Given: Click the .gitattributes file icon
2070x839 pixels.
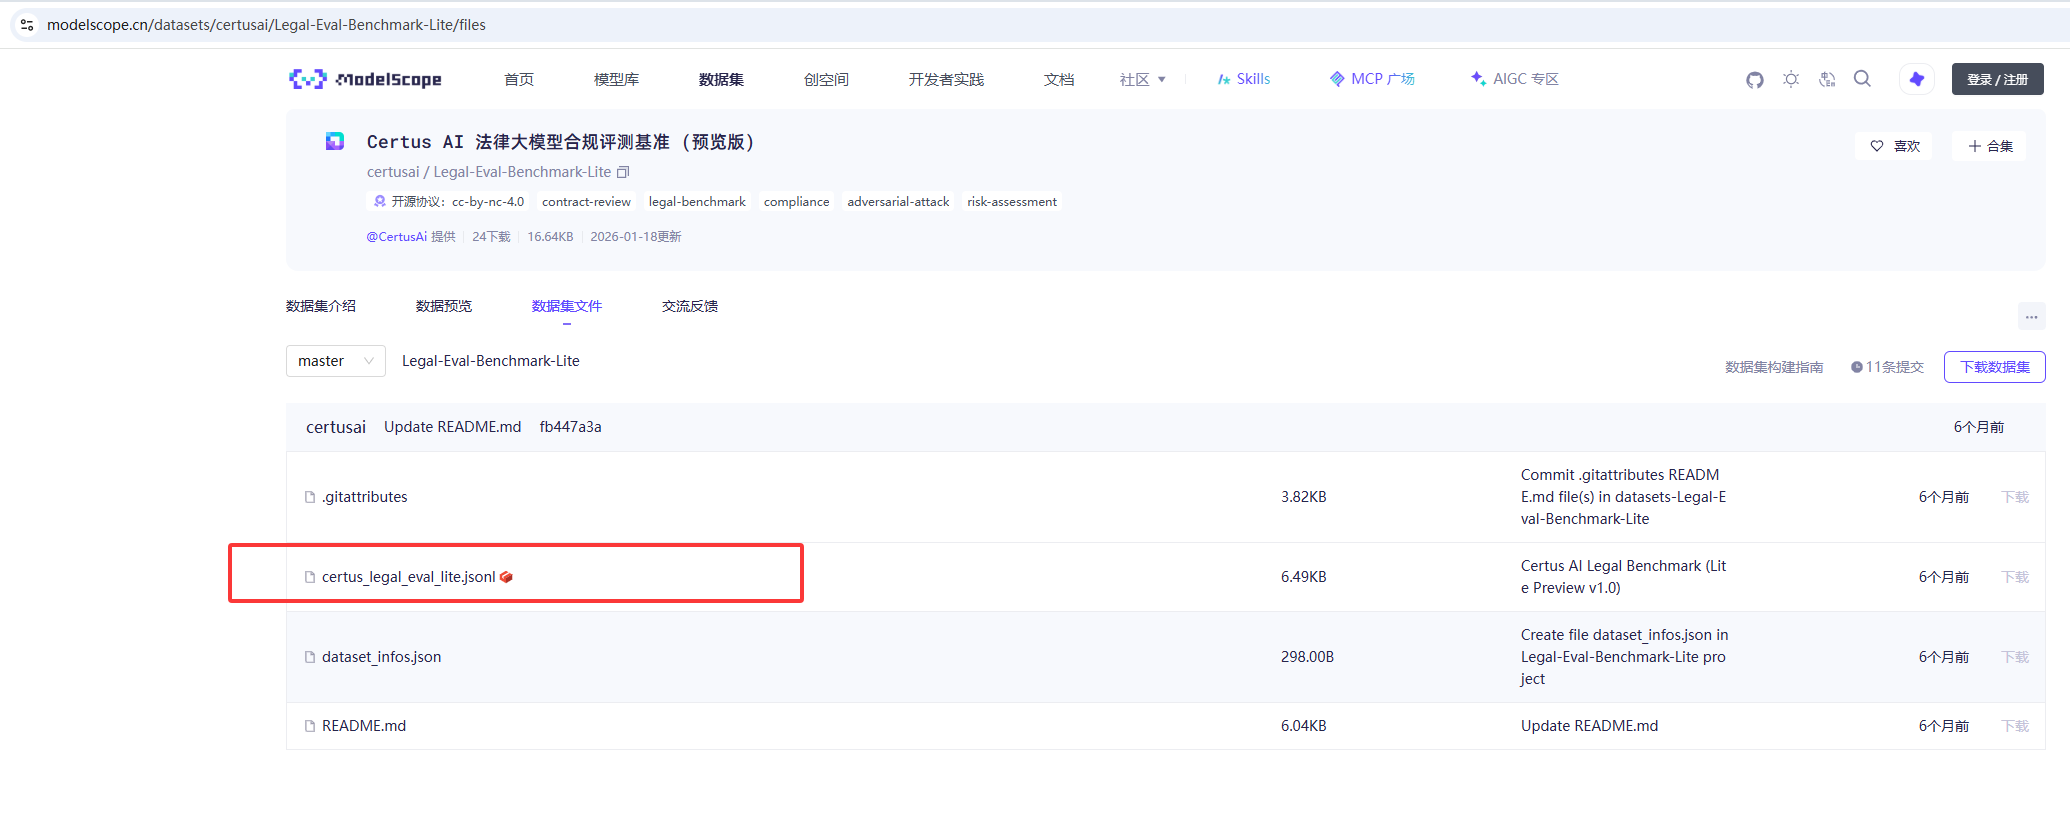Looking at the screenshot, I should (x=310, y=497).
